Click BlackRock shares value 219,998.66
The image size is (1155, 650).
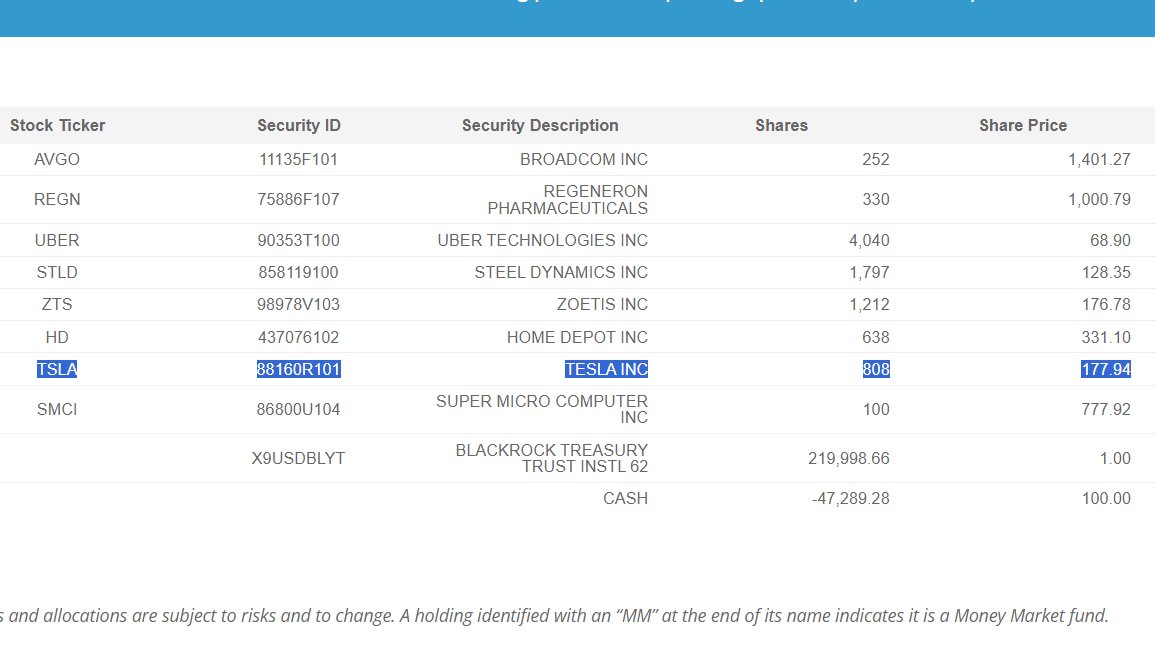pyautogui.click(x=849, y=458)
